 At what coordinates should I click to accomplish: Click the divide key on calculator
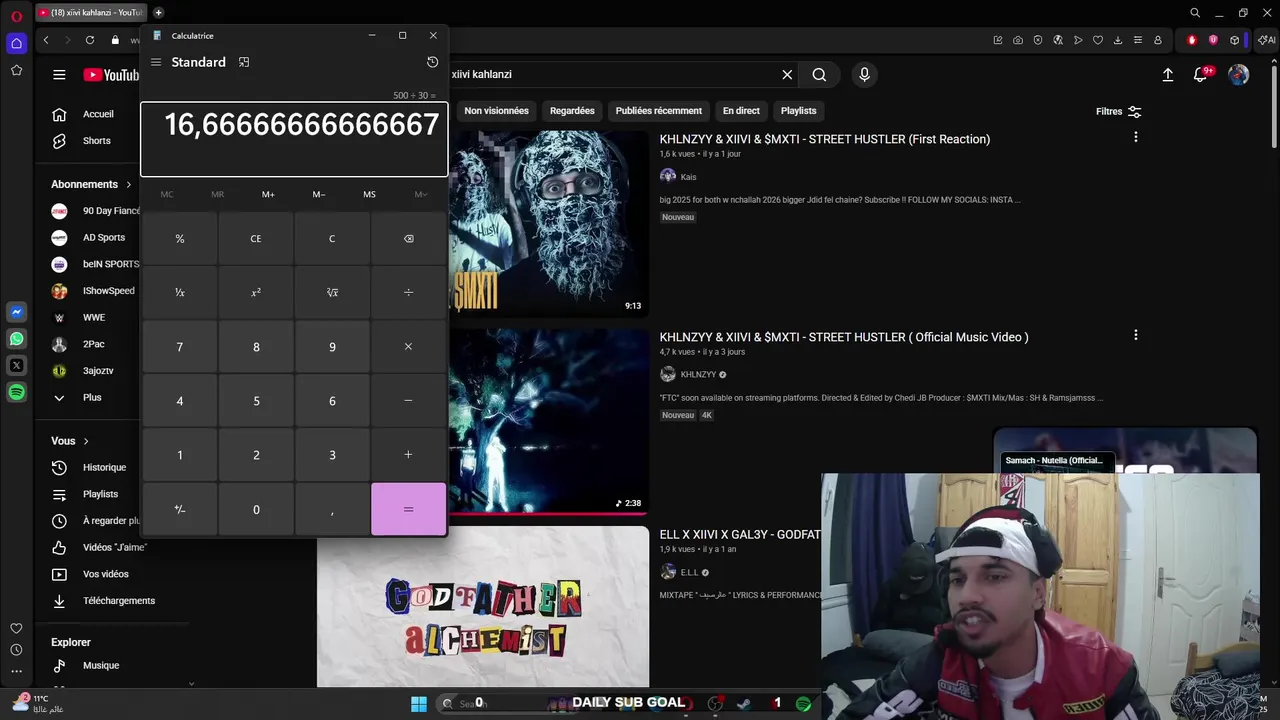(x=408, y=293)
